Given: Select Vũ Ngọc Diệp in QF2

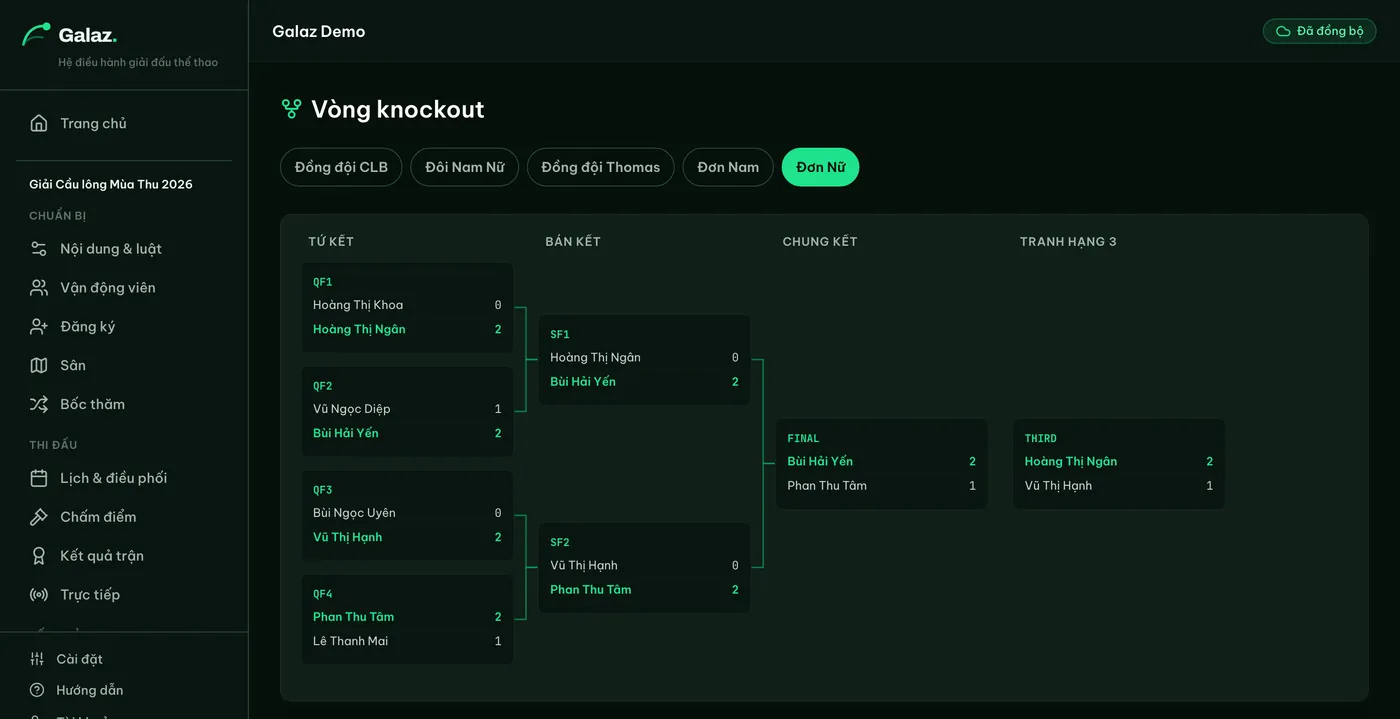Looking at the screenshot, I should (352, 409).
